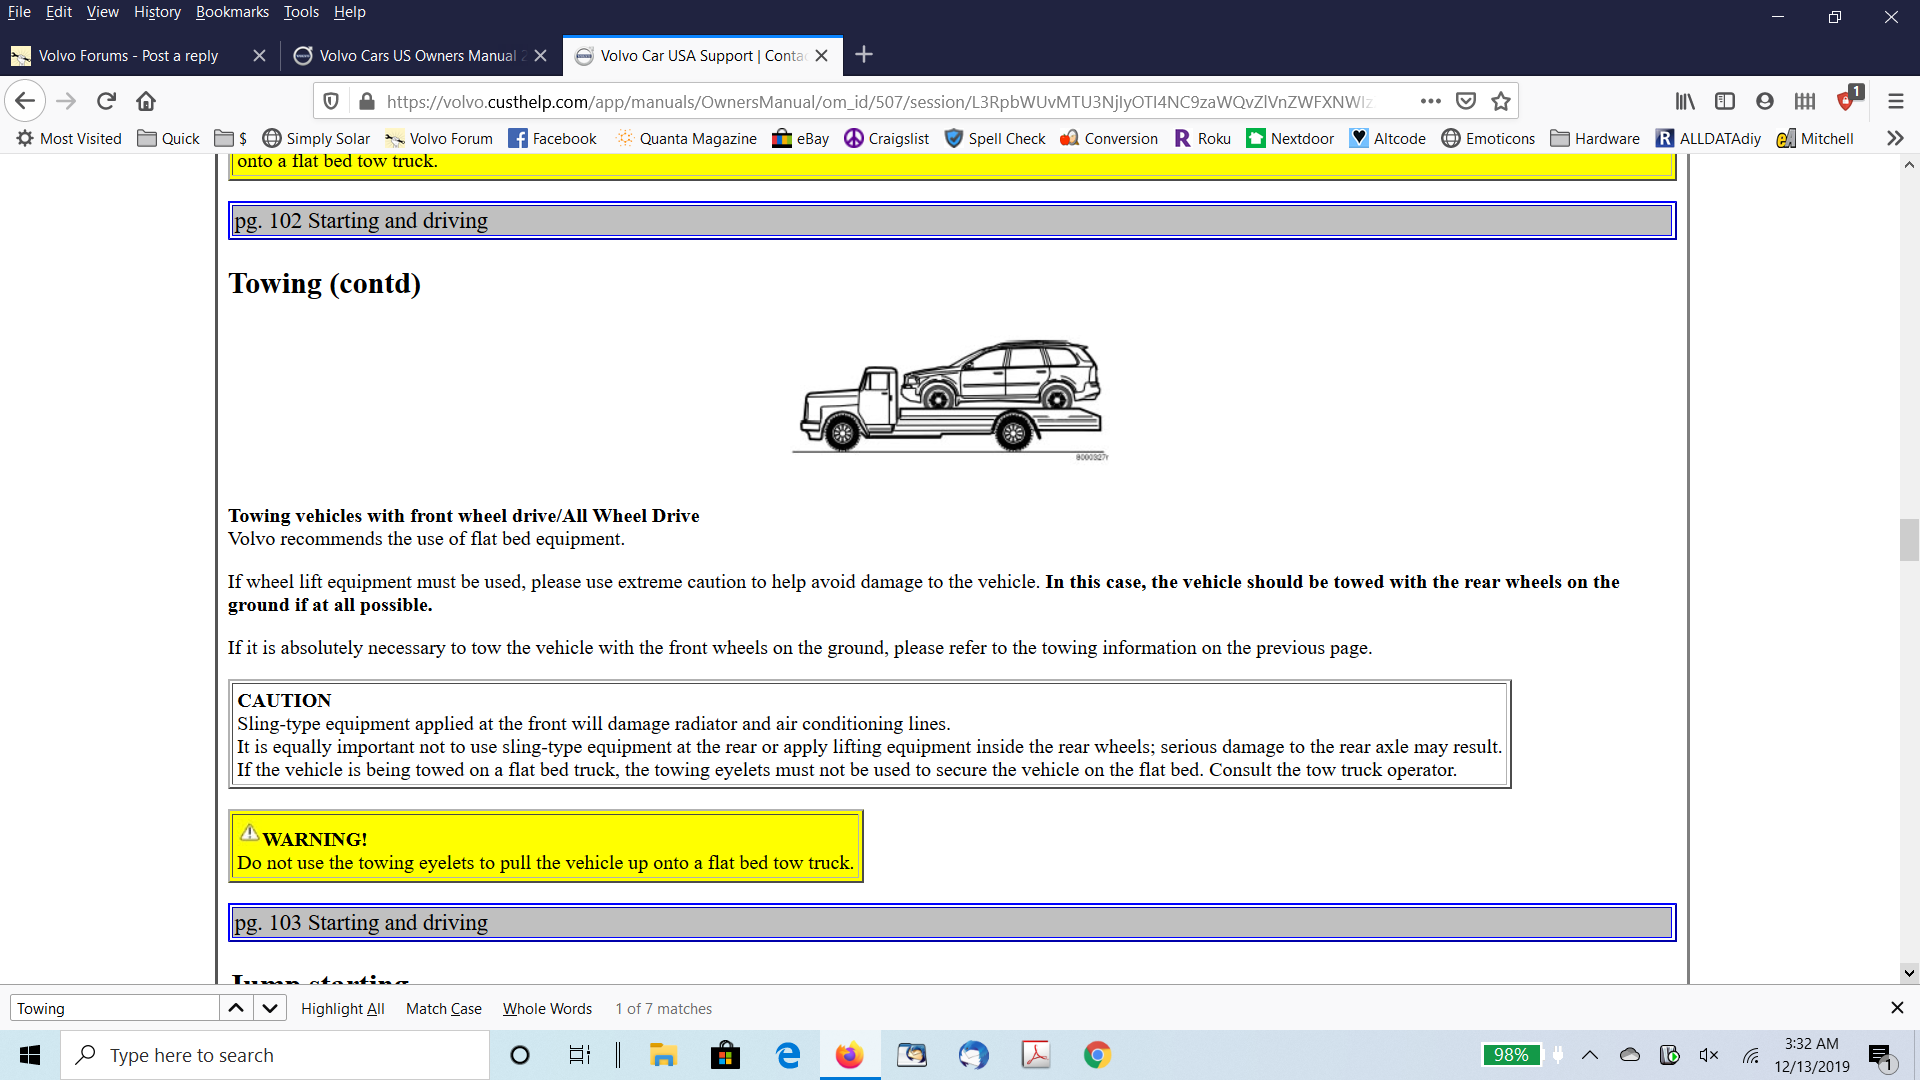Bookmark this page with the star icon
The image size is (1920, 1080).
(1500, 101)
